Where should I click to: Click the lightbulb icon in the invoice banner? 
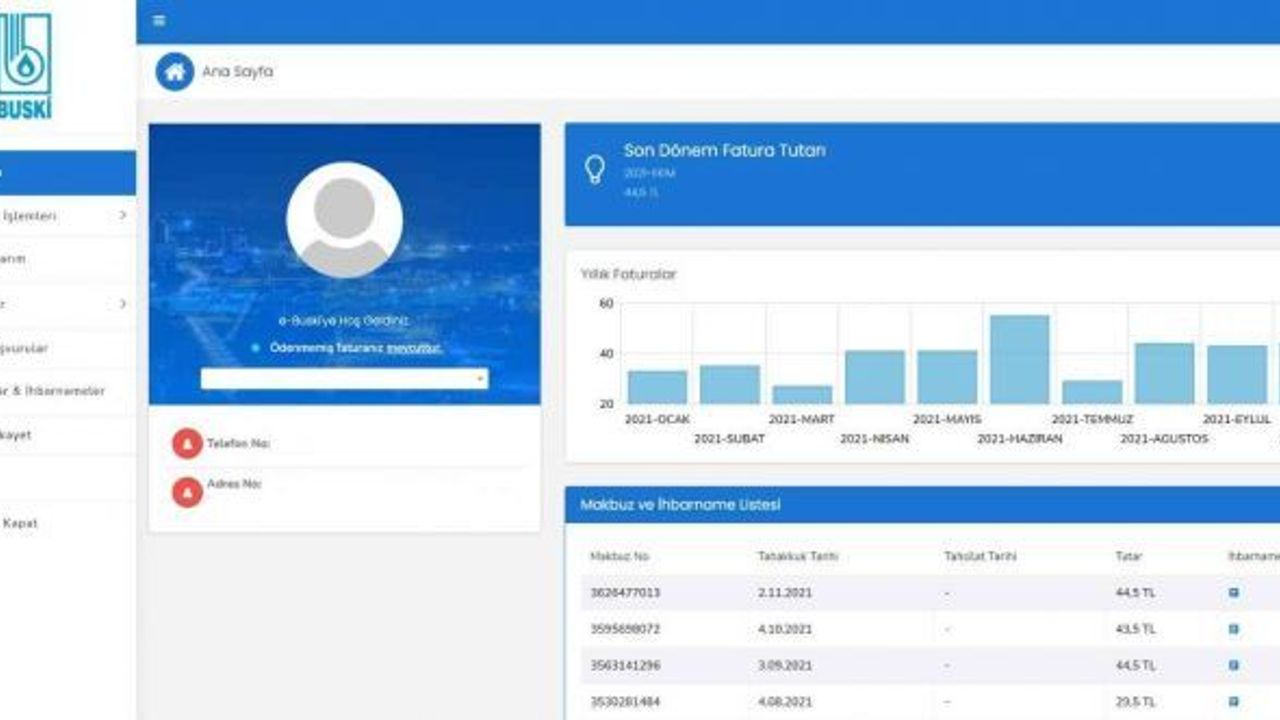(x=595, y=170)
